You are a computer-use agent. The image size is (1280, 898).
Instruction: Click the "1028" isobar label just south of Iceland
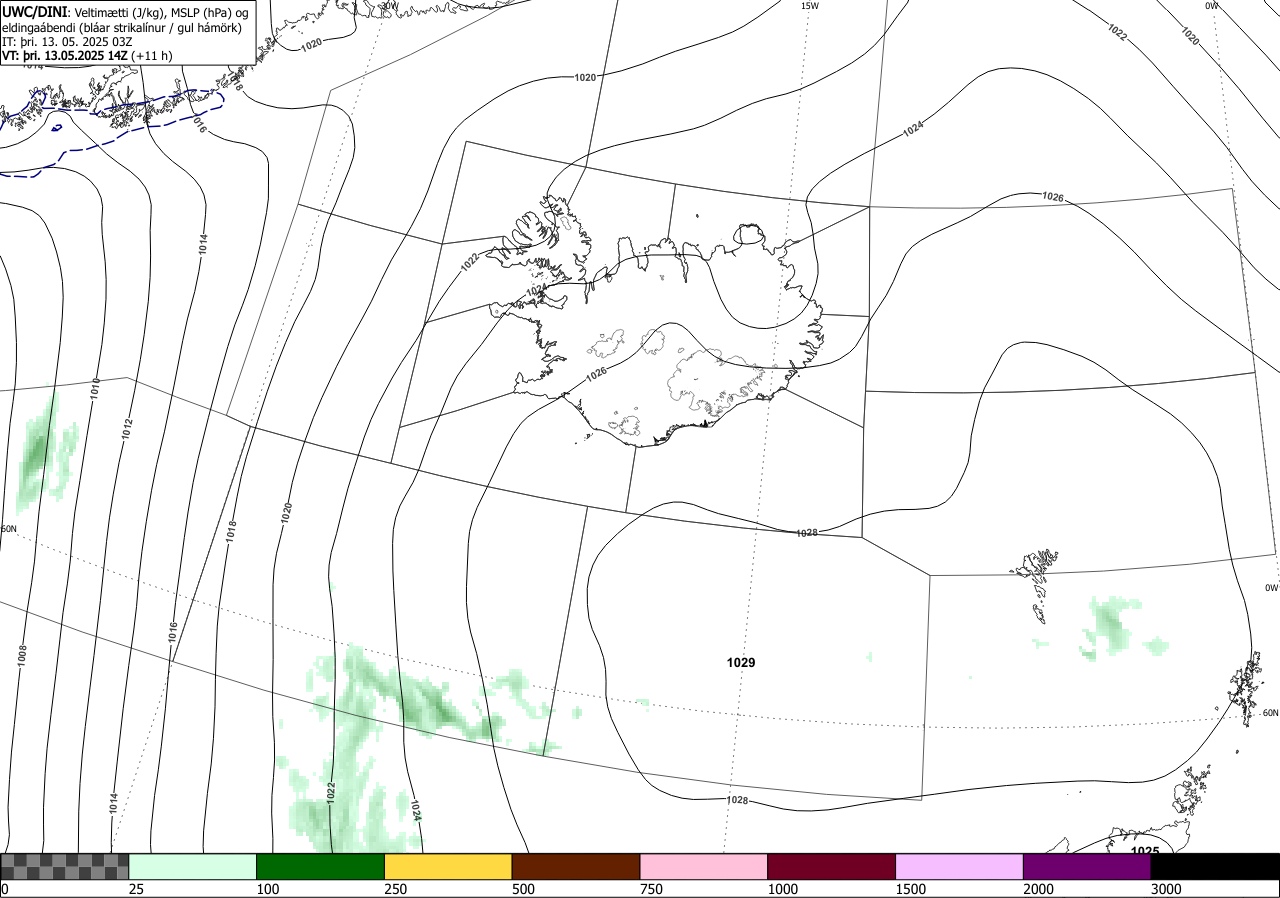coord(807,532)
